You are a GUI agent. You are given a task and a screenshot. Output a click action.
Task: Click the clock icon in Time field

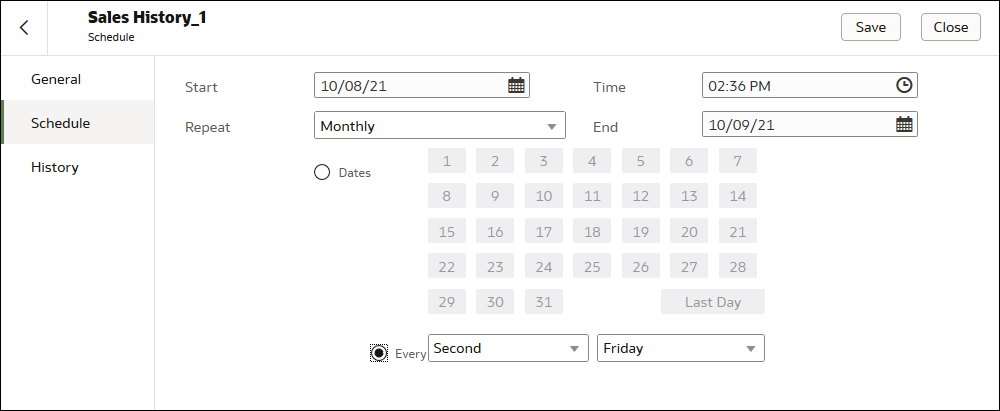[x=904, y=86]
